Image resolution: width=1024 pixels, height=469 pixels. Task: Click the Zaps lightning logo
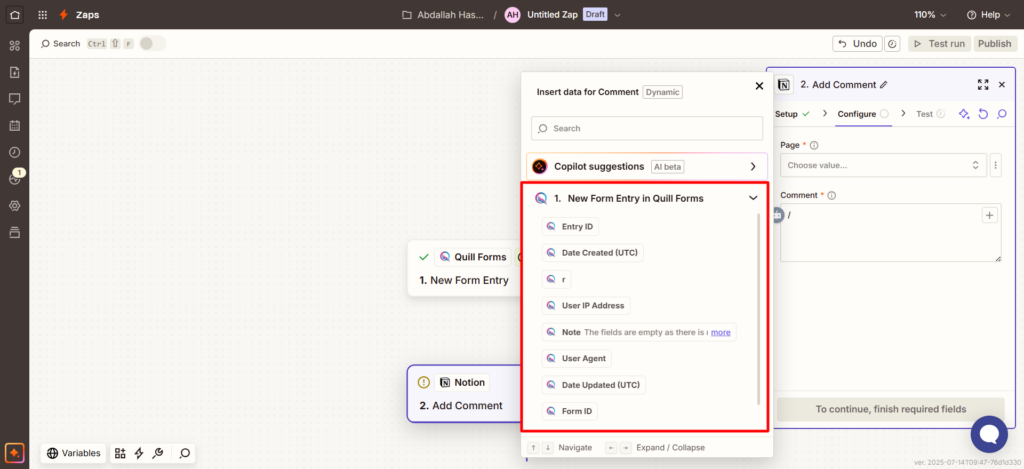pos(63,14)
